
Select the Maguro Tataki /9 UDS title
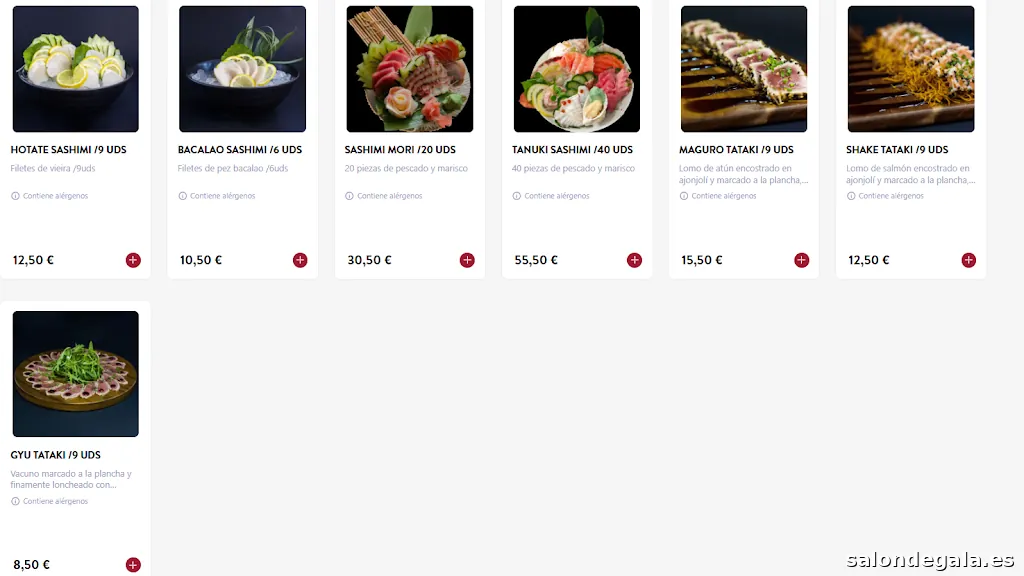(x=736, y=150)
